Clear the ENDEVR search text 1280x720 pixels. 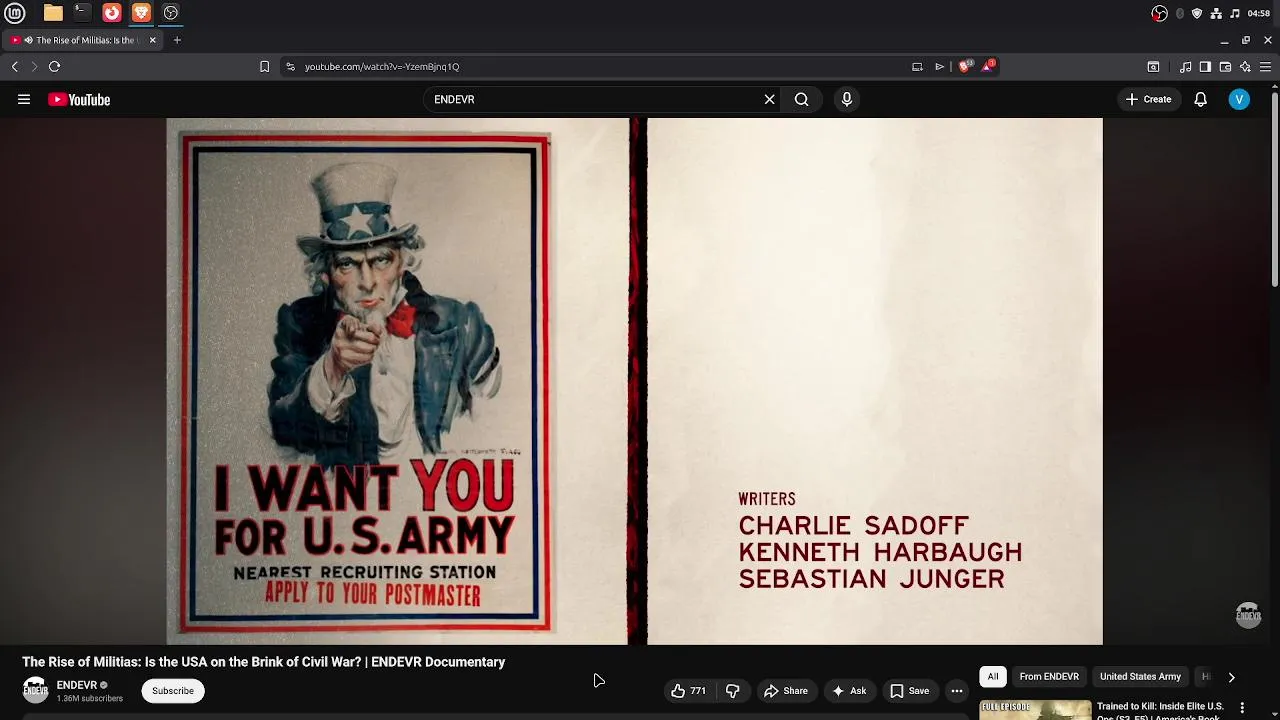pyautogui.click(x=769, y=100)
